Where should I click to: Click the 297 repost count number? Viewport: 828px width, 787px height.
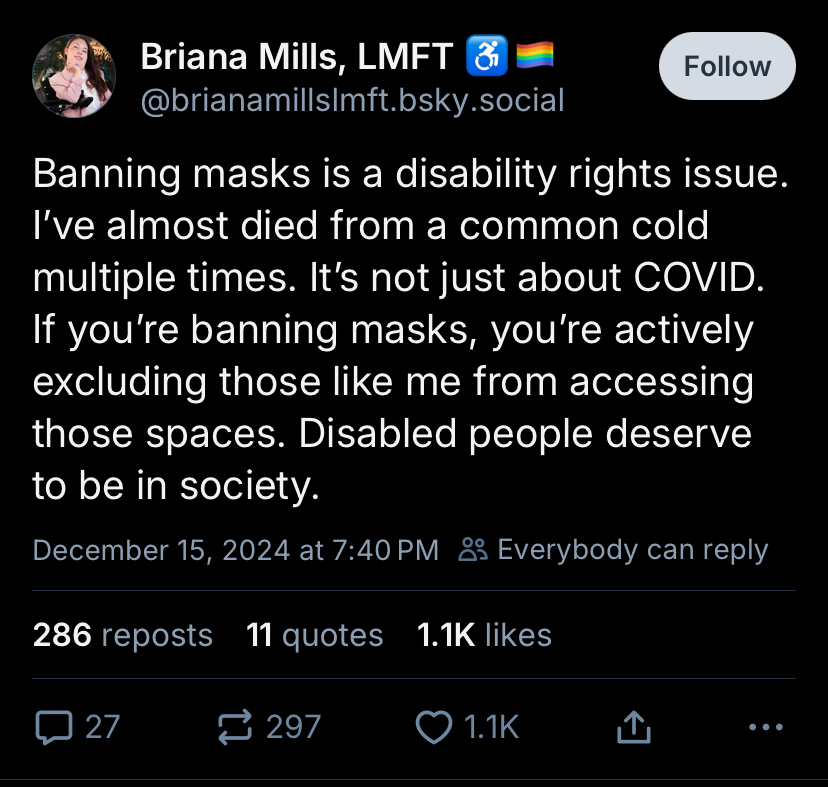tap(293, 727)
